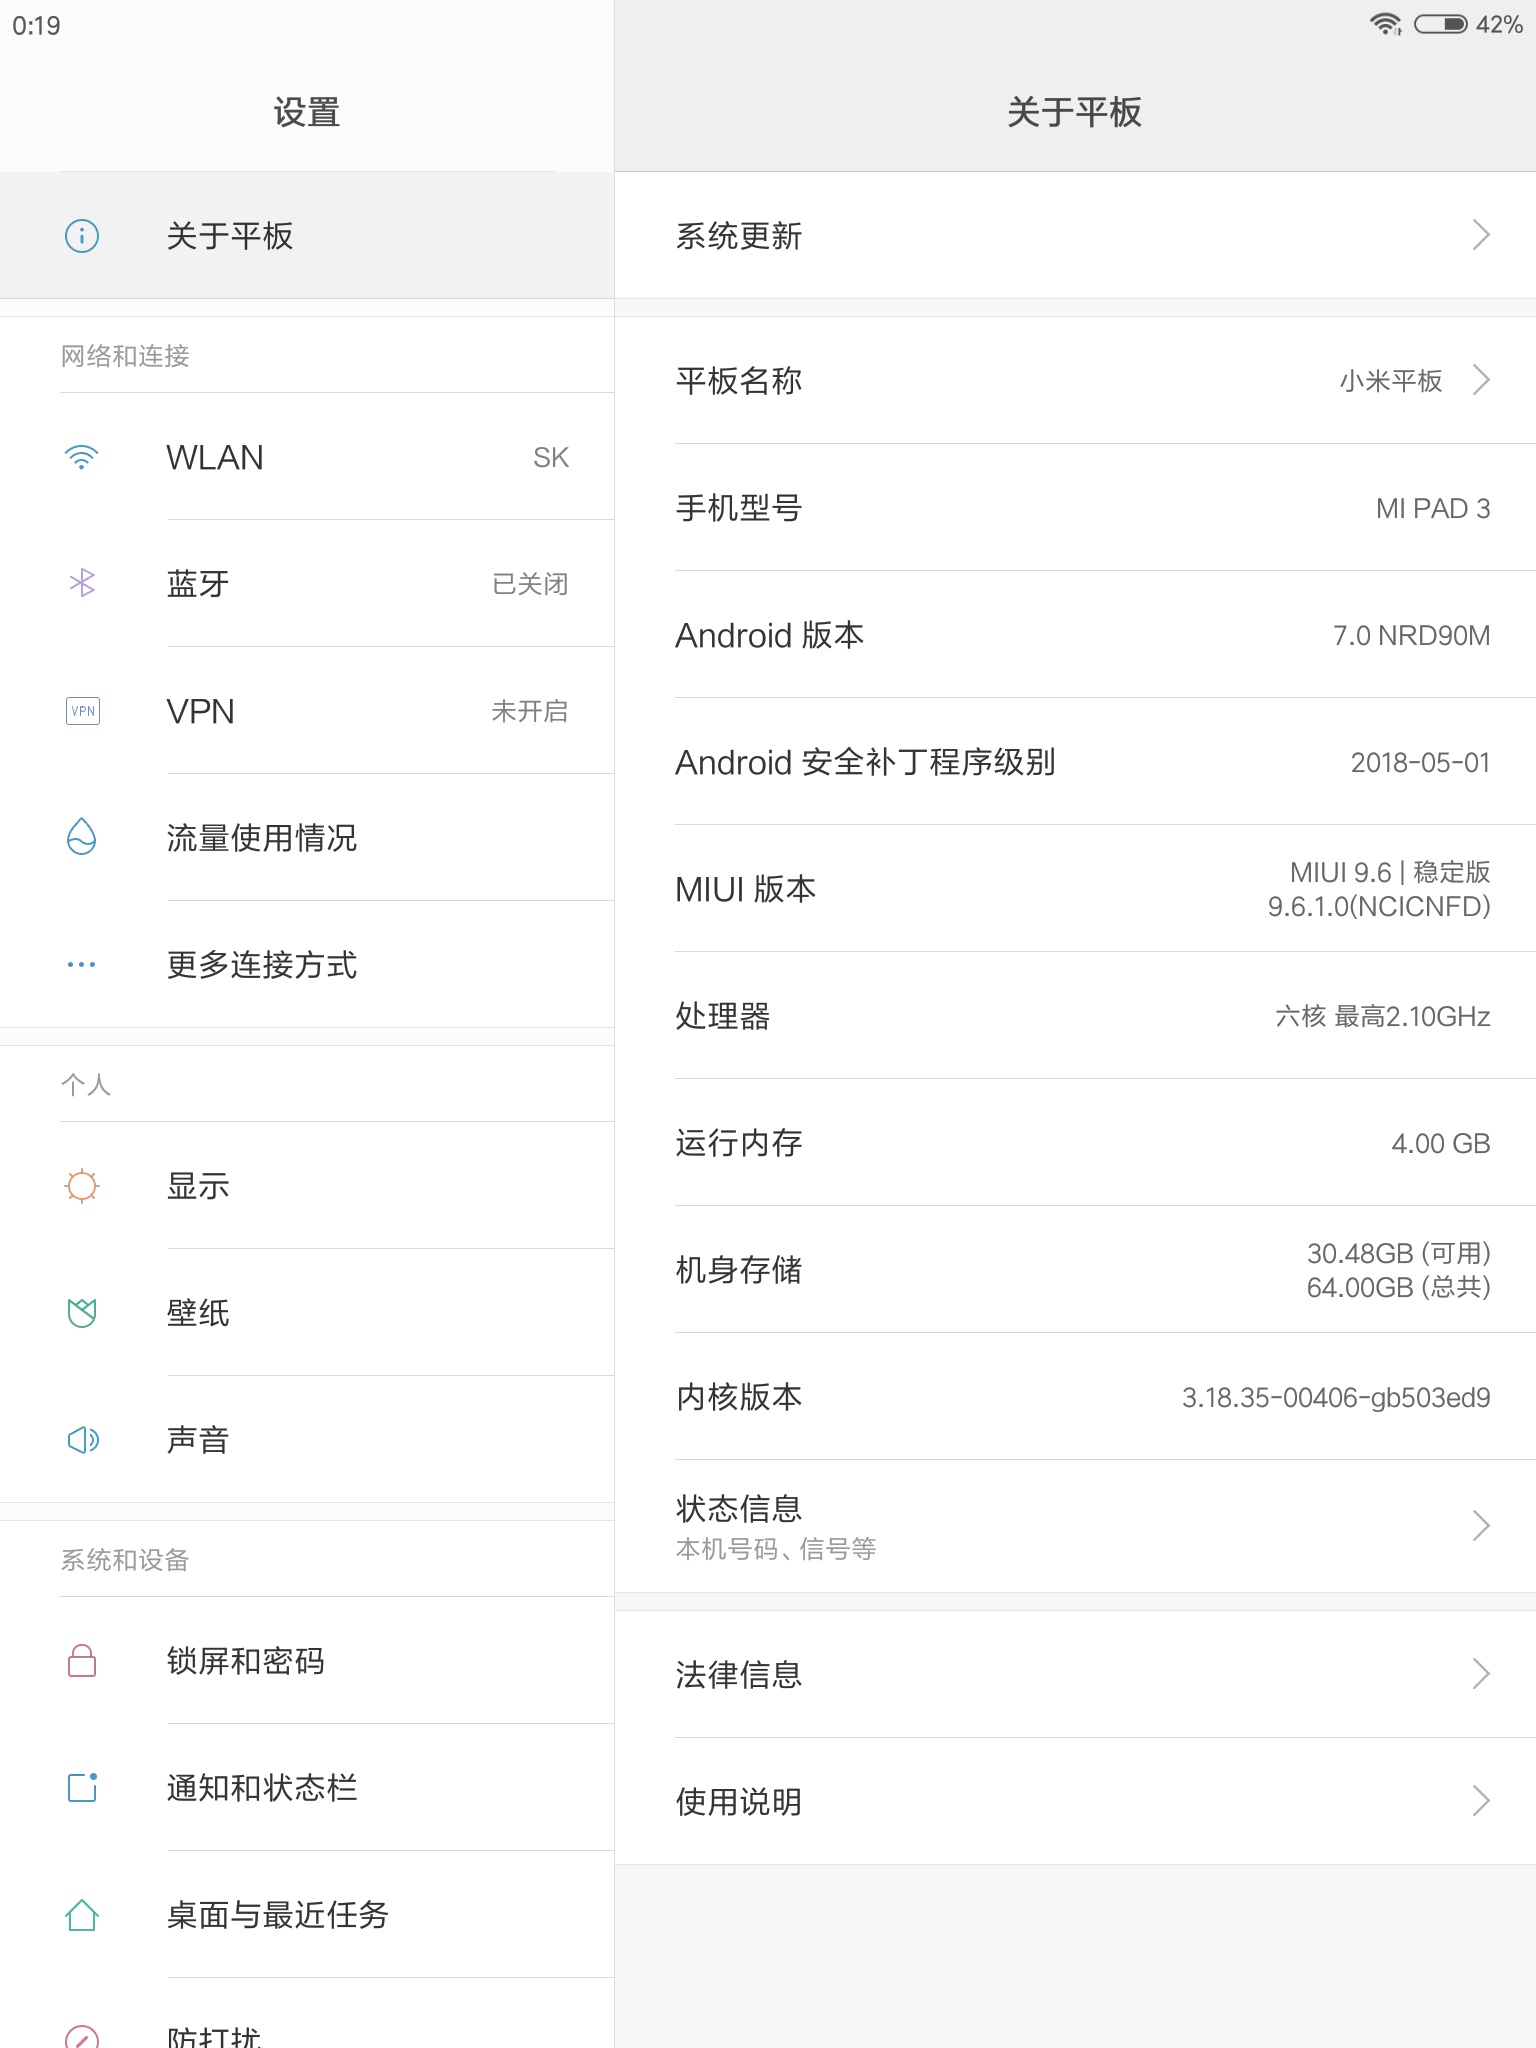This screenshot has height=2048, width=1536.
Task: Open 使用说明 using its chevron
Action: pyautogui.click(x=1482, y=1801)
